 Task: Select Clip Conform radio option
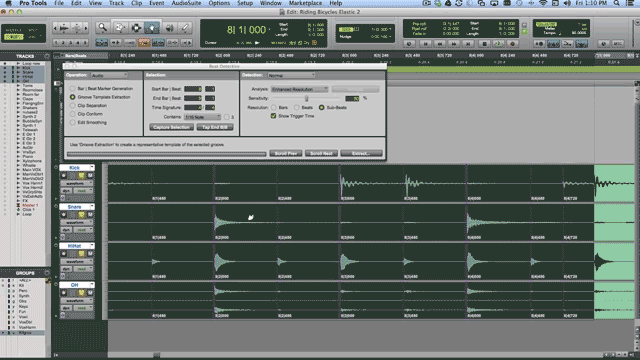pos(73,114)
